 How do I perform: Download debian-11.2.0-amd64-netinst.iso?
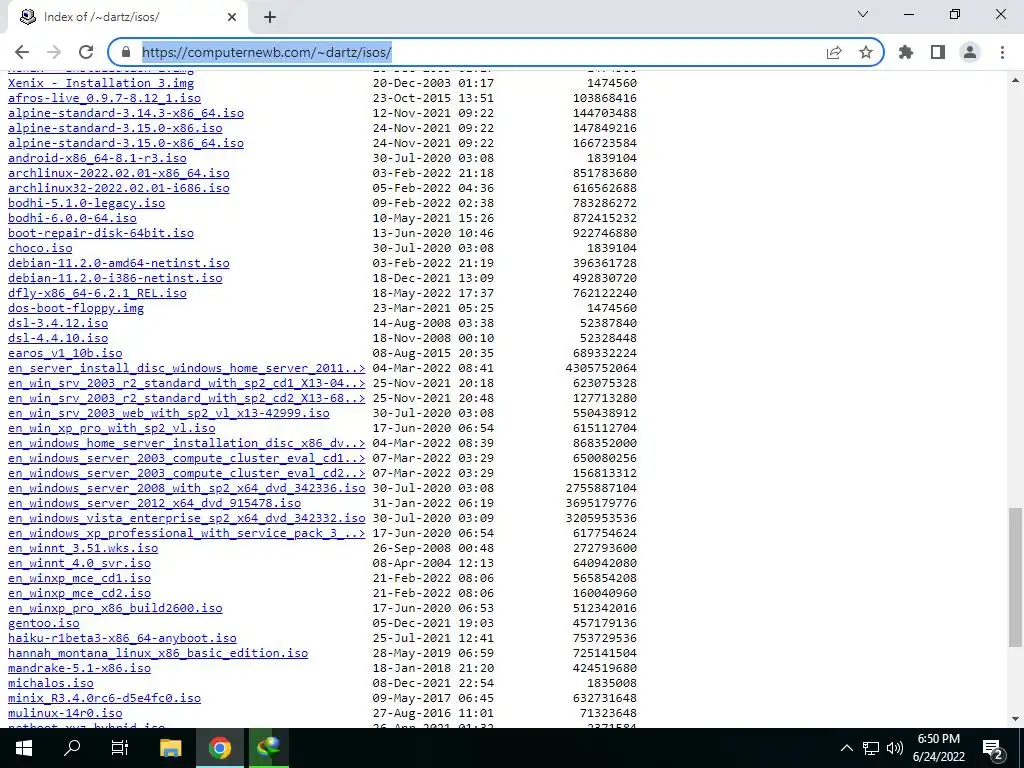tap(119, 263)
